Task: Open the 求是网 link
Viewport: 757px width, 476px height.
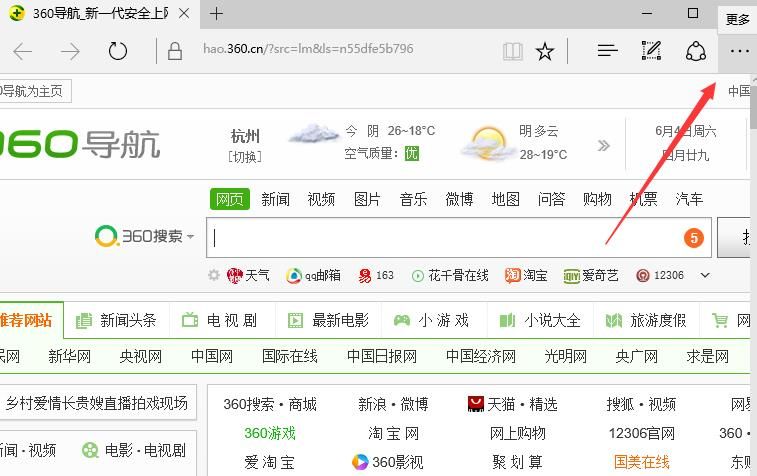Action: click(x=707, y=356)
